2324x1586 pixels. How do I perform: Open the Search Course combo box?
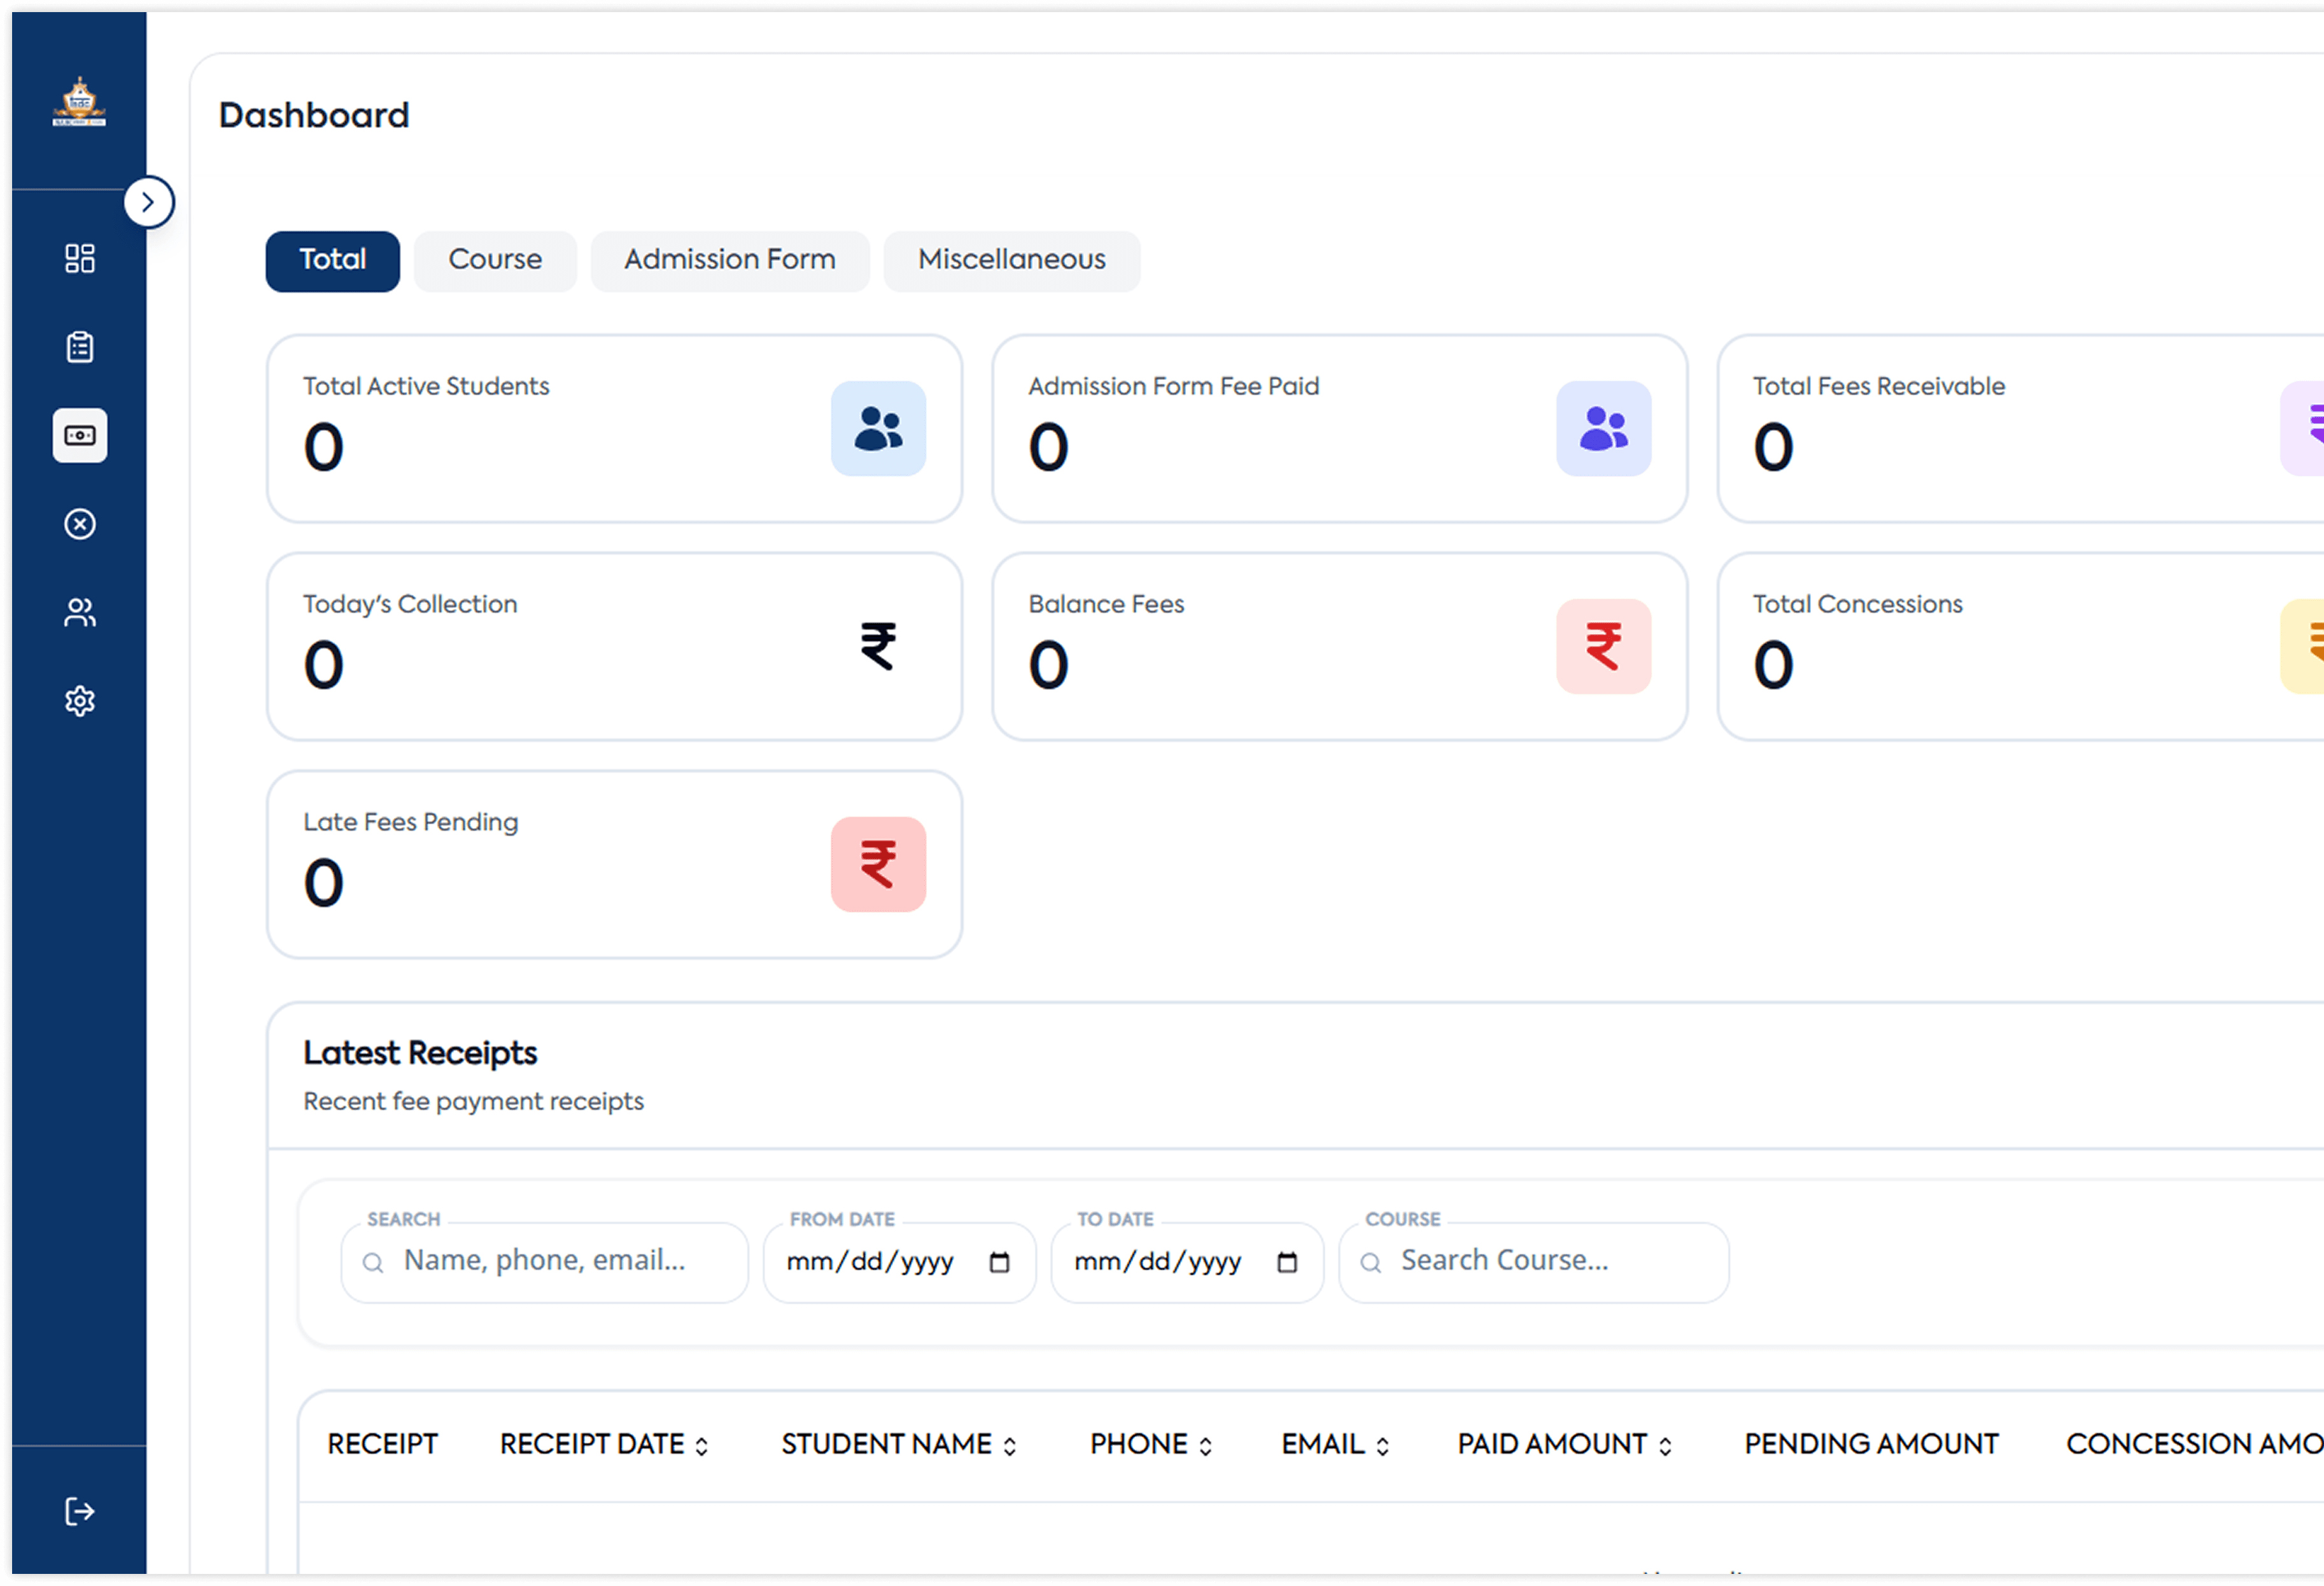[x=1533, y=1262]
